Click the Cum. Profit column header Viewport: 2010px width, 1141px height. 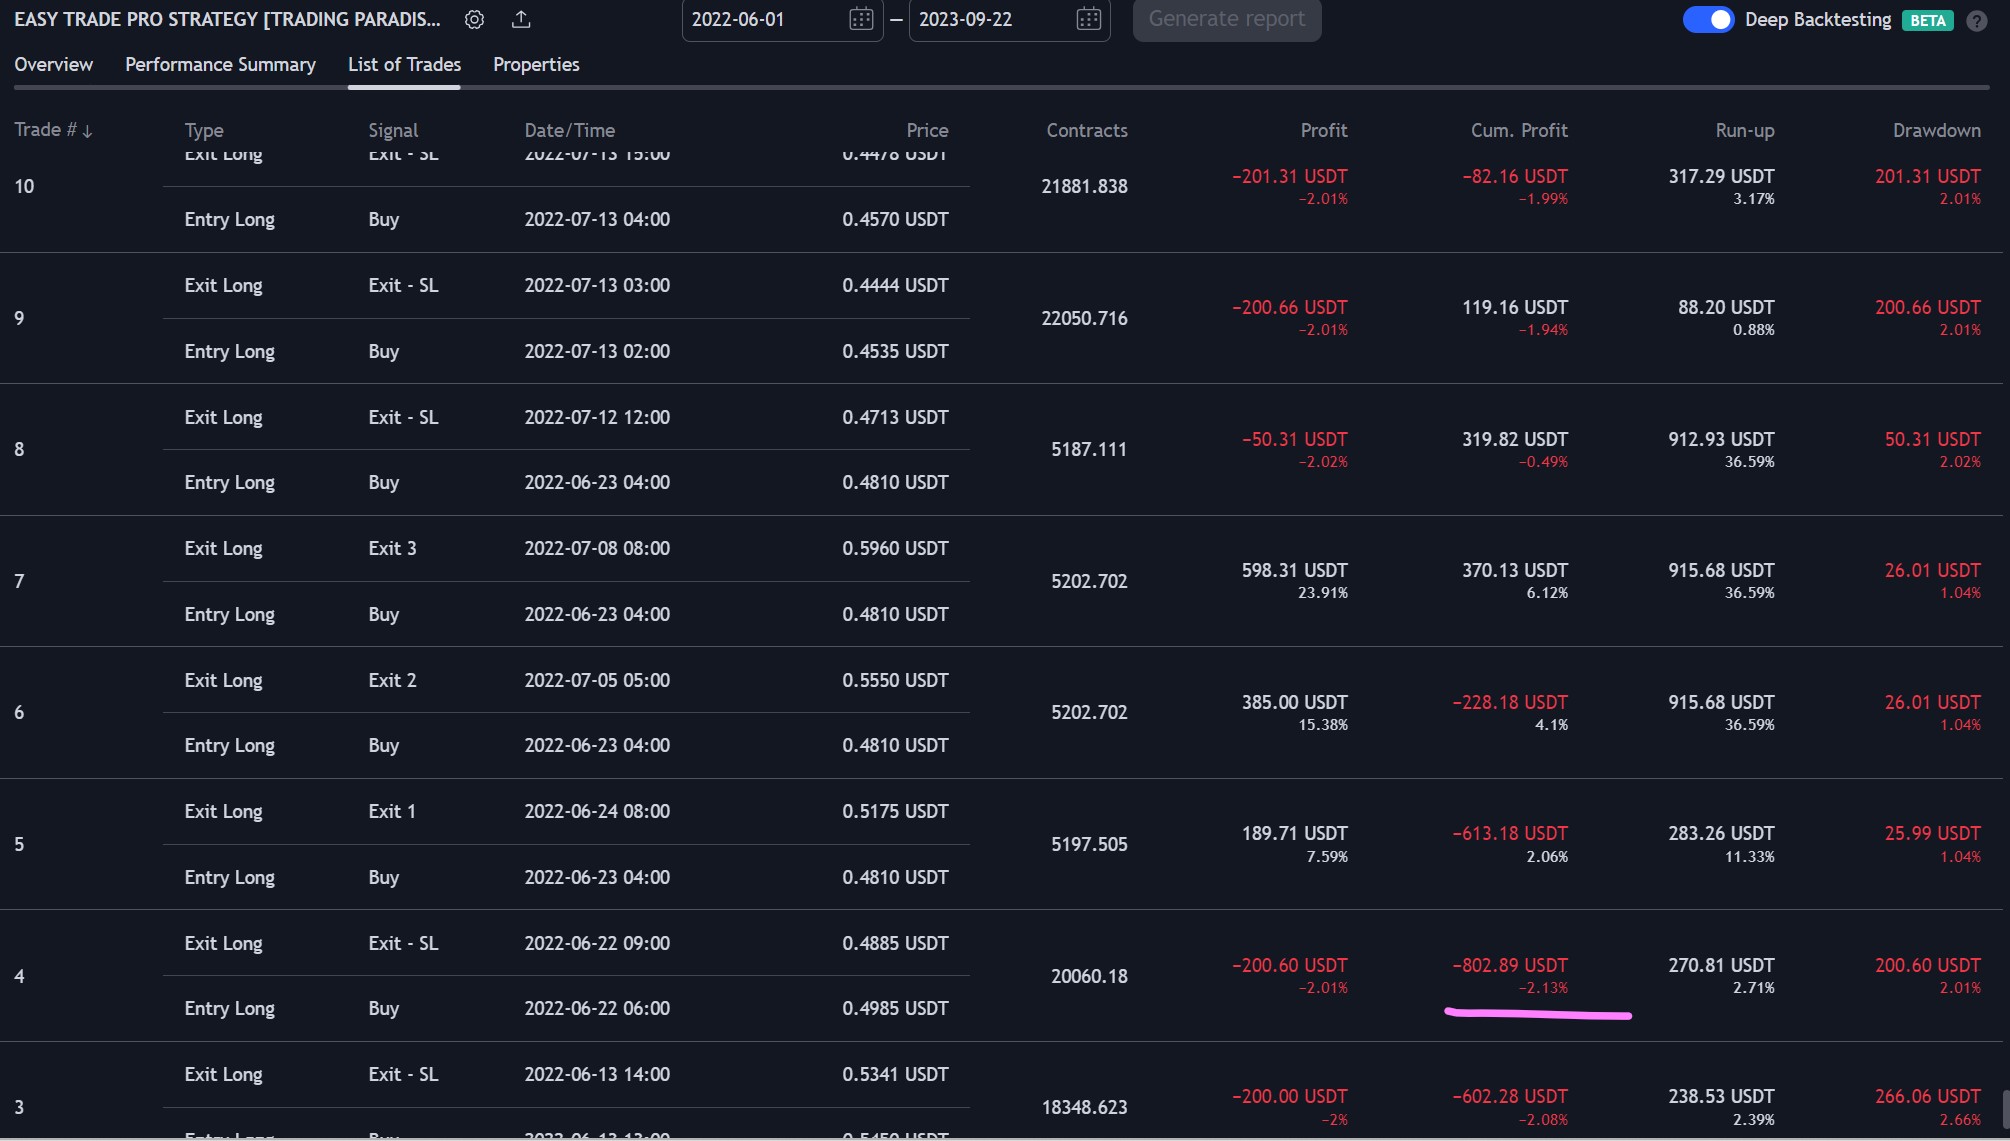tap(1518, 130)
